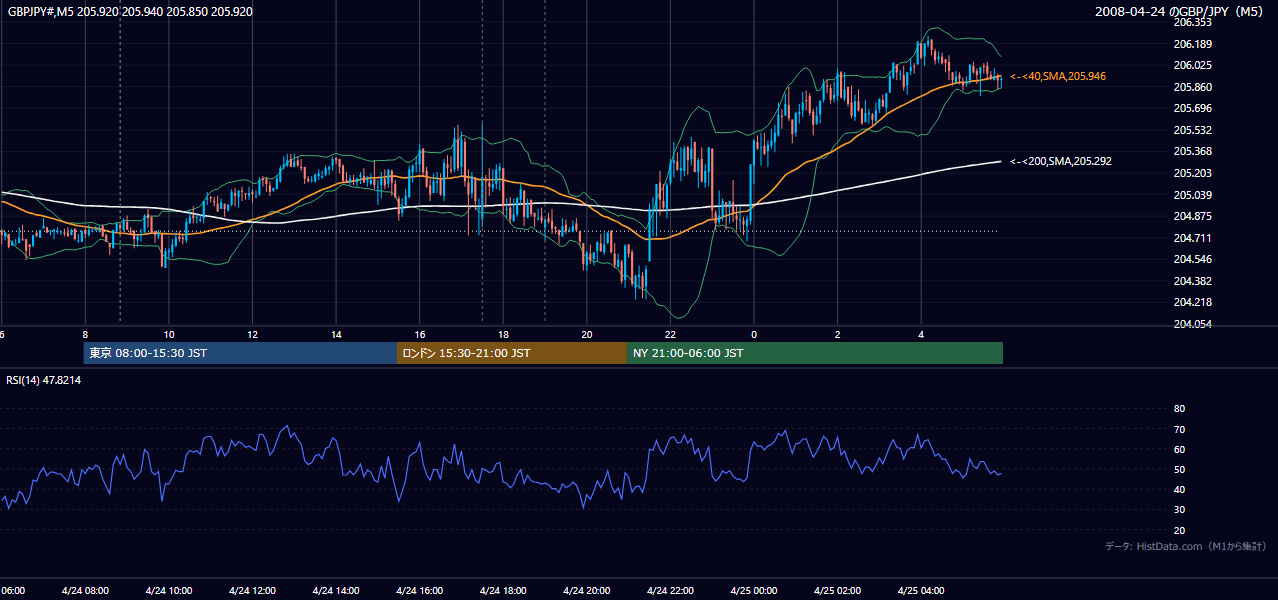Click the 4/24 14:00 date axis label
Screen dimensions: 1278x600
pyautogui.click(x=336, y=591)
